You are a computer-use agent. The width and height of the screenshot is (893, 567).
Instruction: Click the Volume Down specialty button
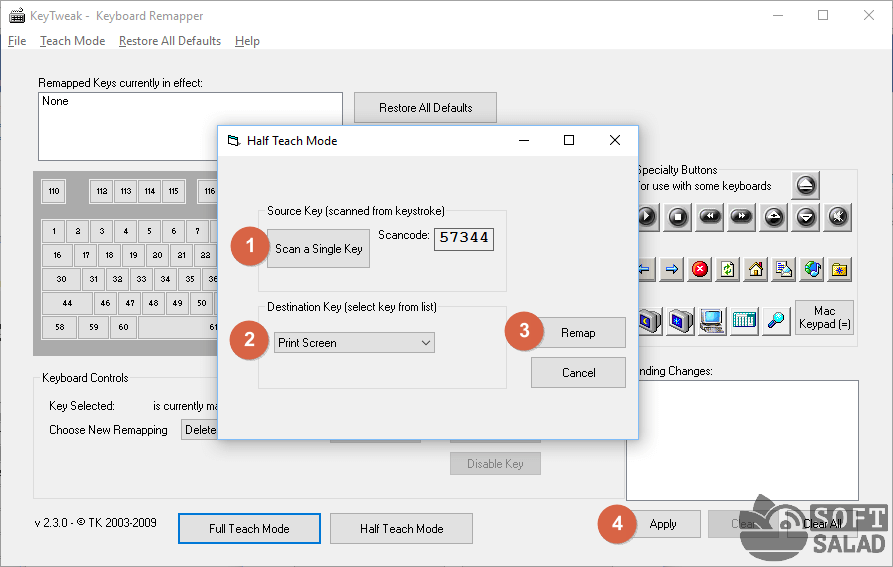click(x=806, y=216)
